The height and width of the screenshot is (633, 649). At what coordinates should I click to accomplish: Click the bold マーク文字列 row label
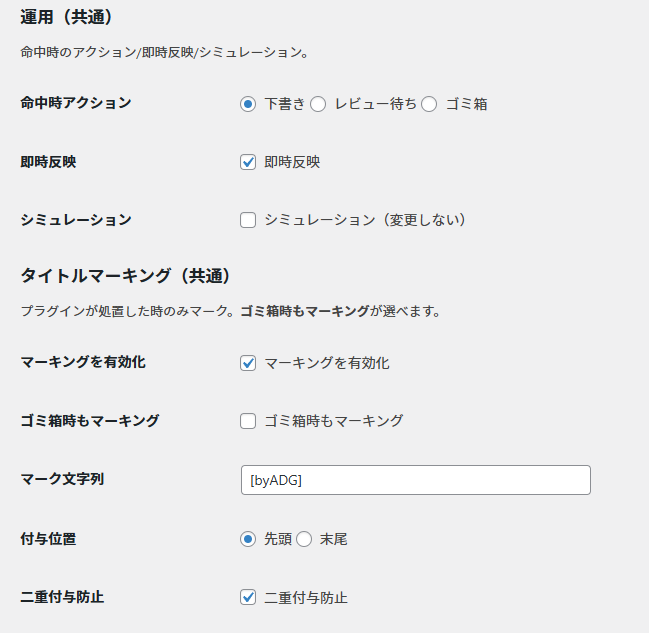[x=62, y=479]
